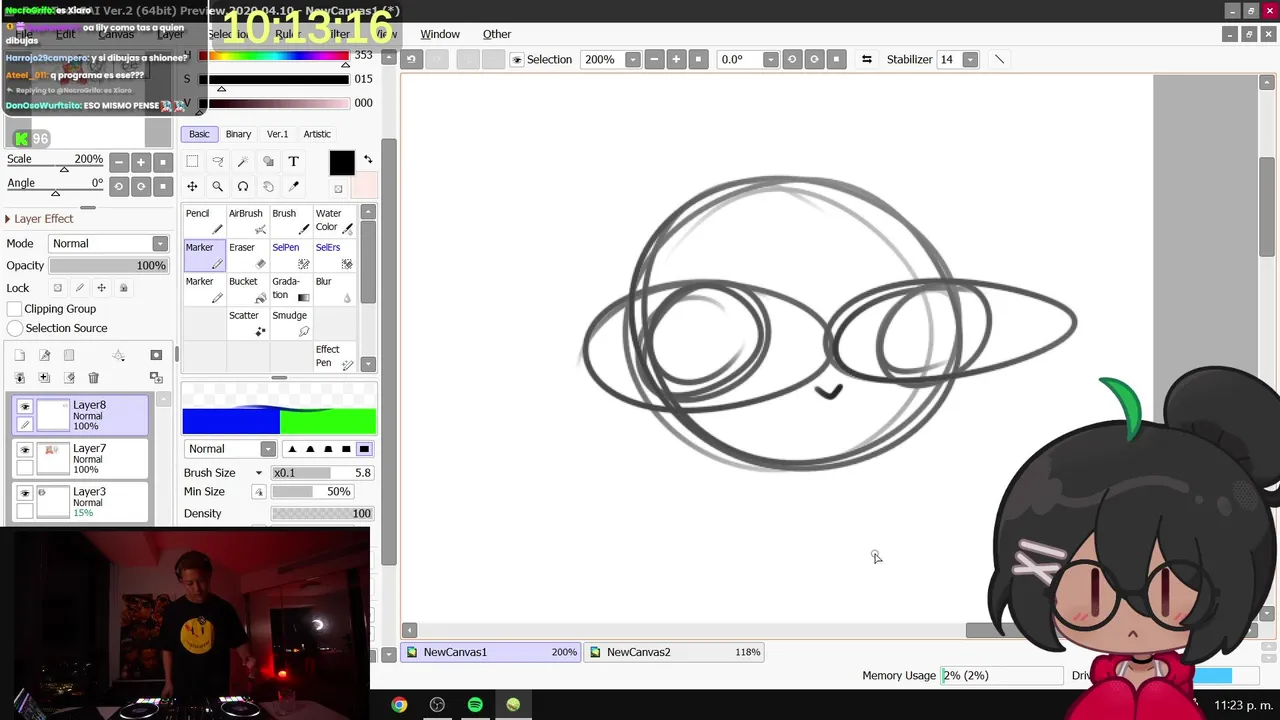The image size is (1280, 720).
Task: Hide Layer8 using its eye icon
Action: [x=25, y=406]
